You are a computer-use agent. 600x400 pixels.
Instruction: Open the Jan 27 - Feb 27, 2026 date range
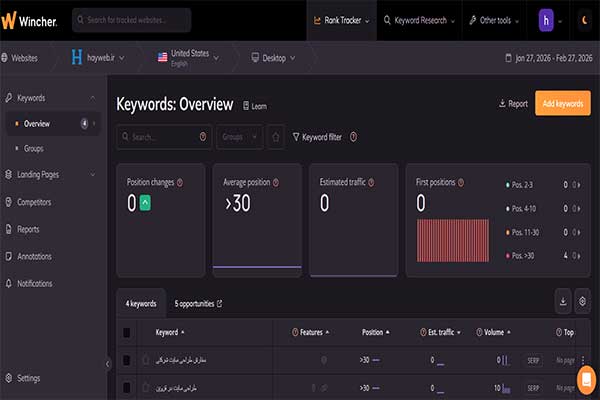(549, 58)
